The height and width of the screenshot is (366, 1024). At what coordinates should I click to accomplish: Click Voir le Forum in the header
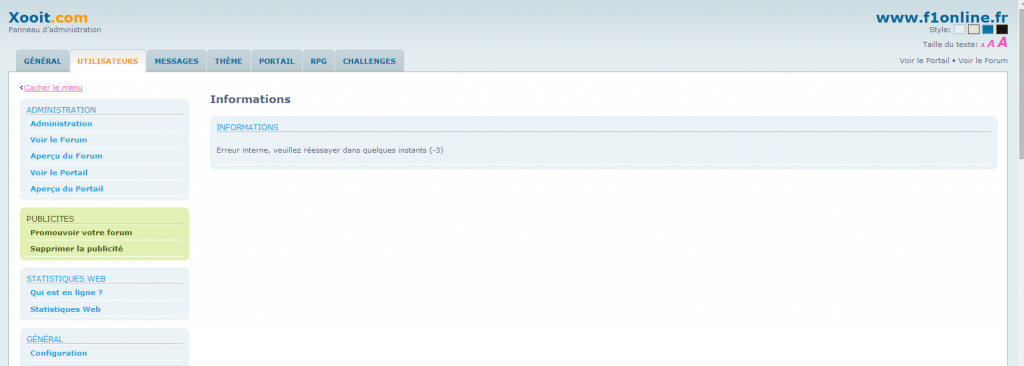point(983,61)
